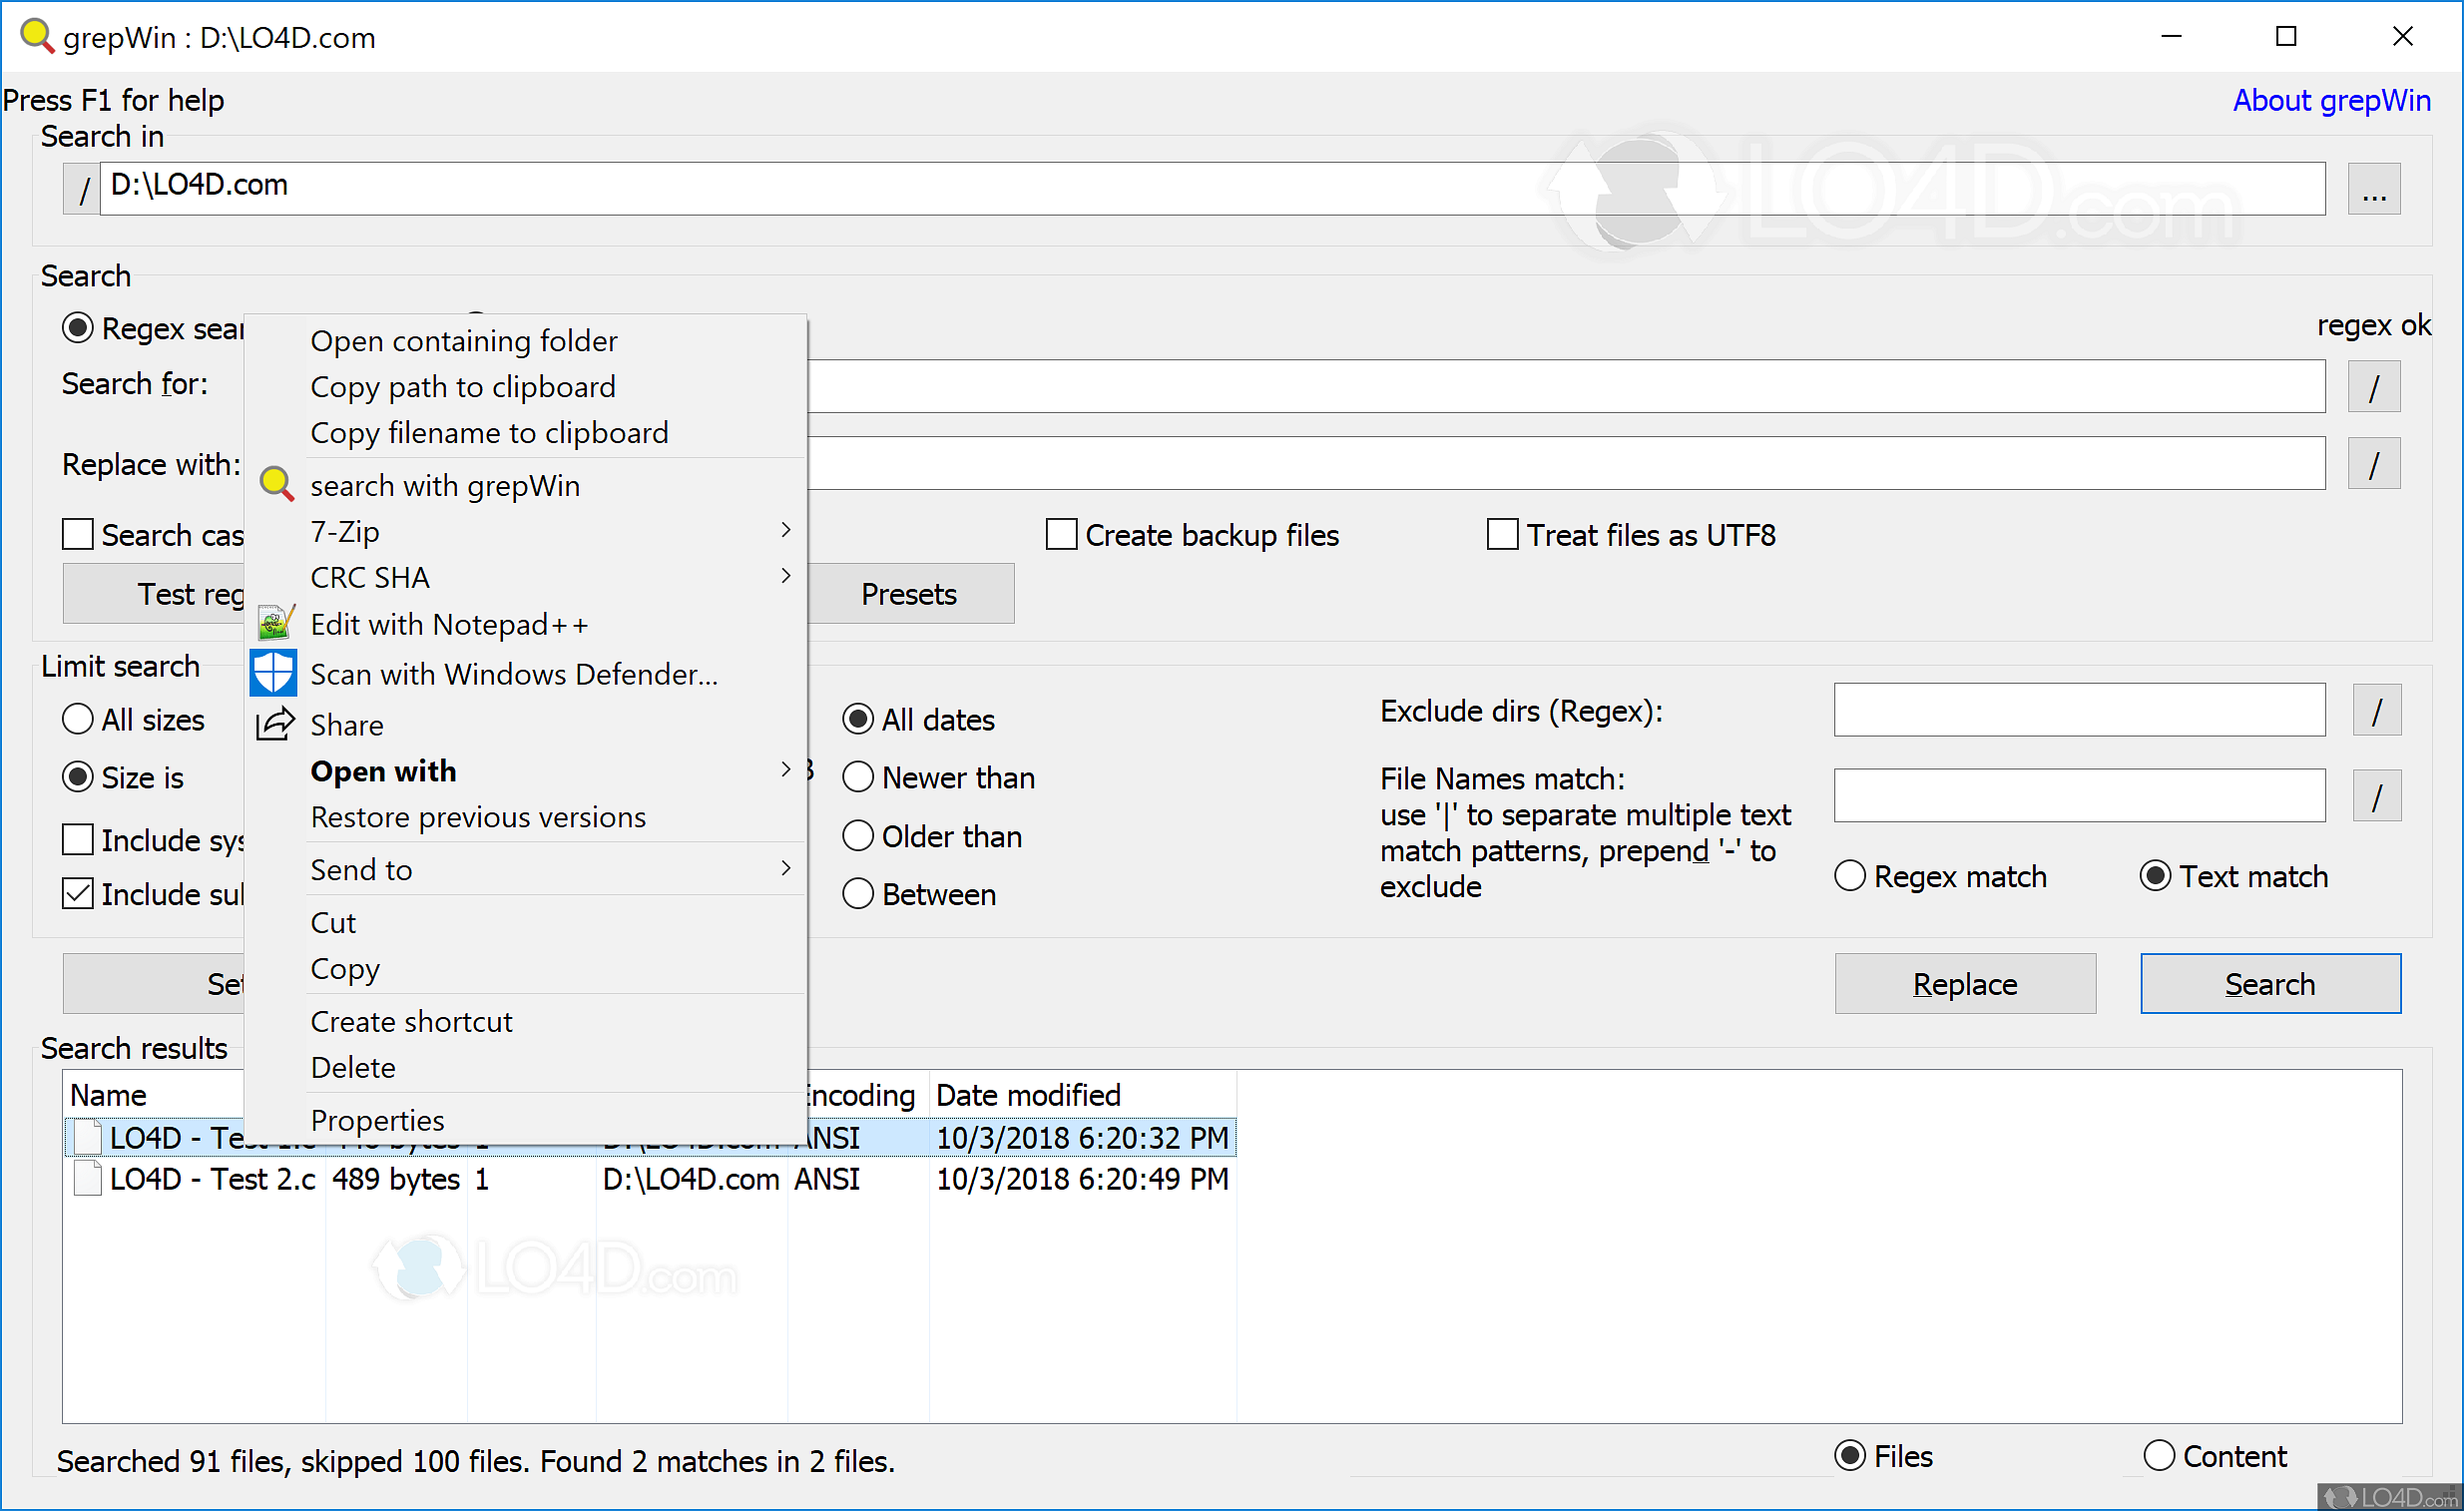The width and height of the screenshot is (2464, 1511).
Task: Enable Create backup files checkbox
Action: [1061, 535]
